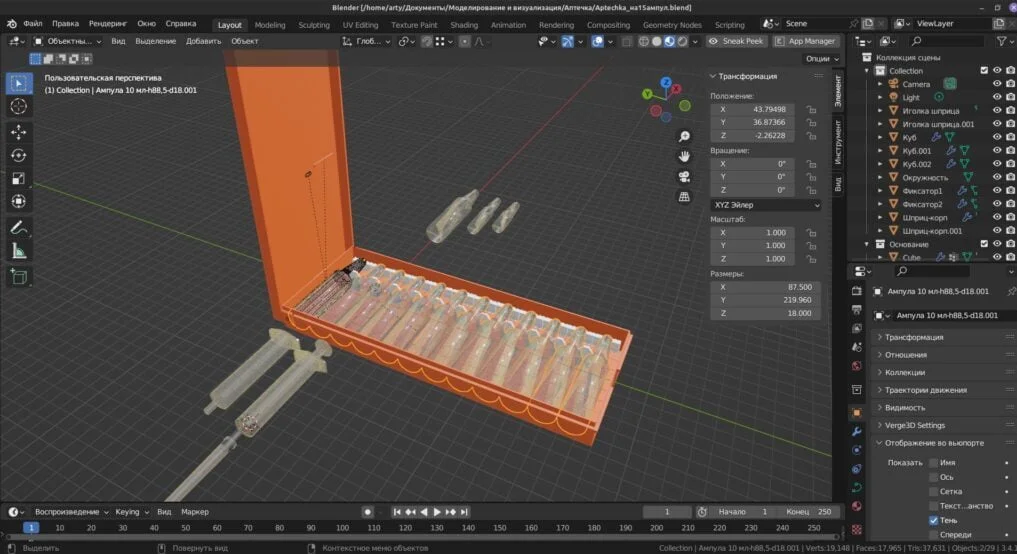Exclude Collection via its checkbox
This screenshot has height=554, width=1017.
984,70
